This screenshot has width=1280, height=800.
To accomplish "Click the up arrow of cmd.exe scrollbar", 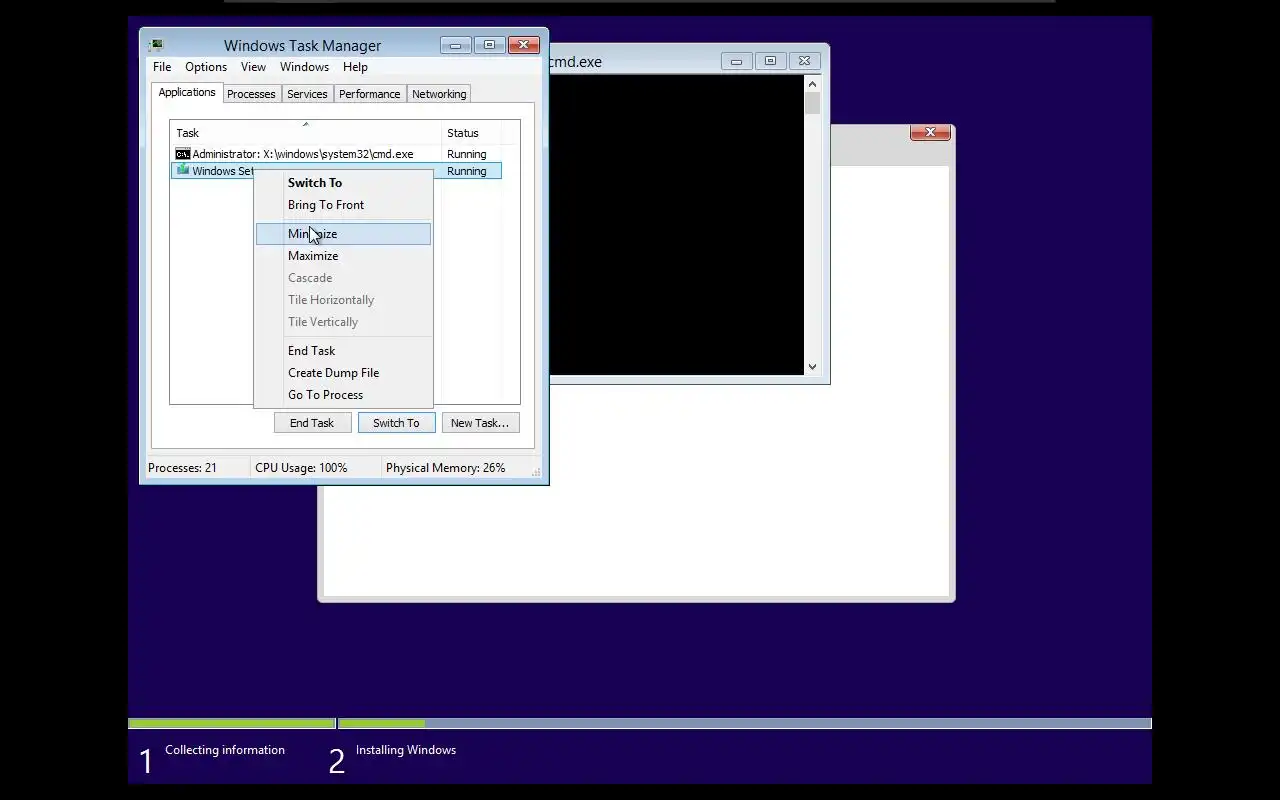I will [812, 84].
